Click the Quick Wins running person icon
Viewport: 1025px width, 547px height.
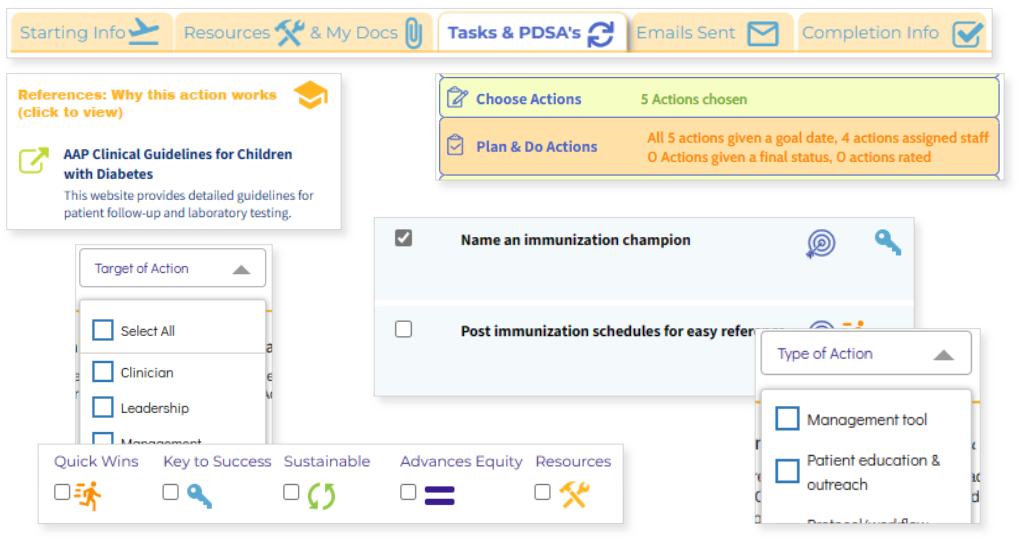pyautogui.click(x=88, y=495)
